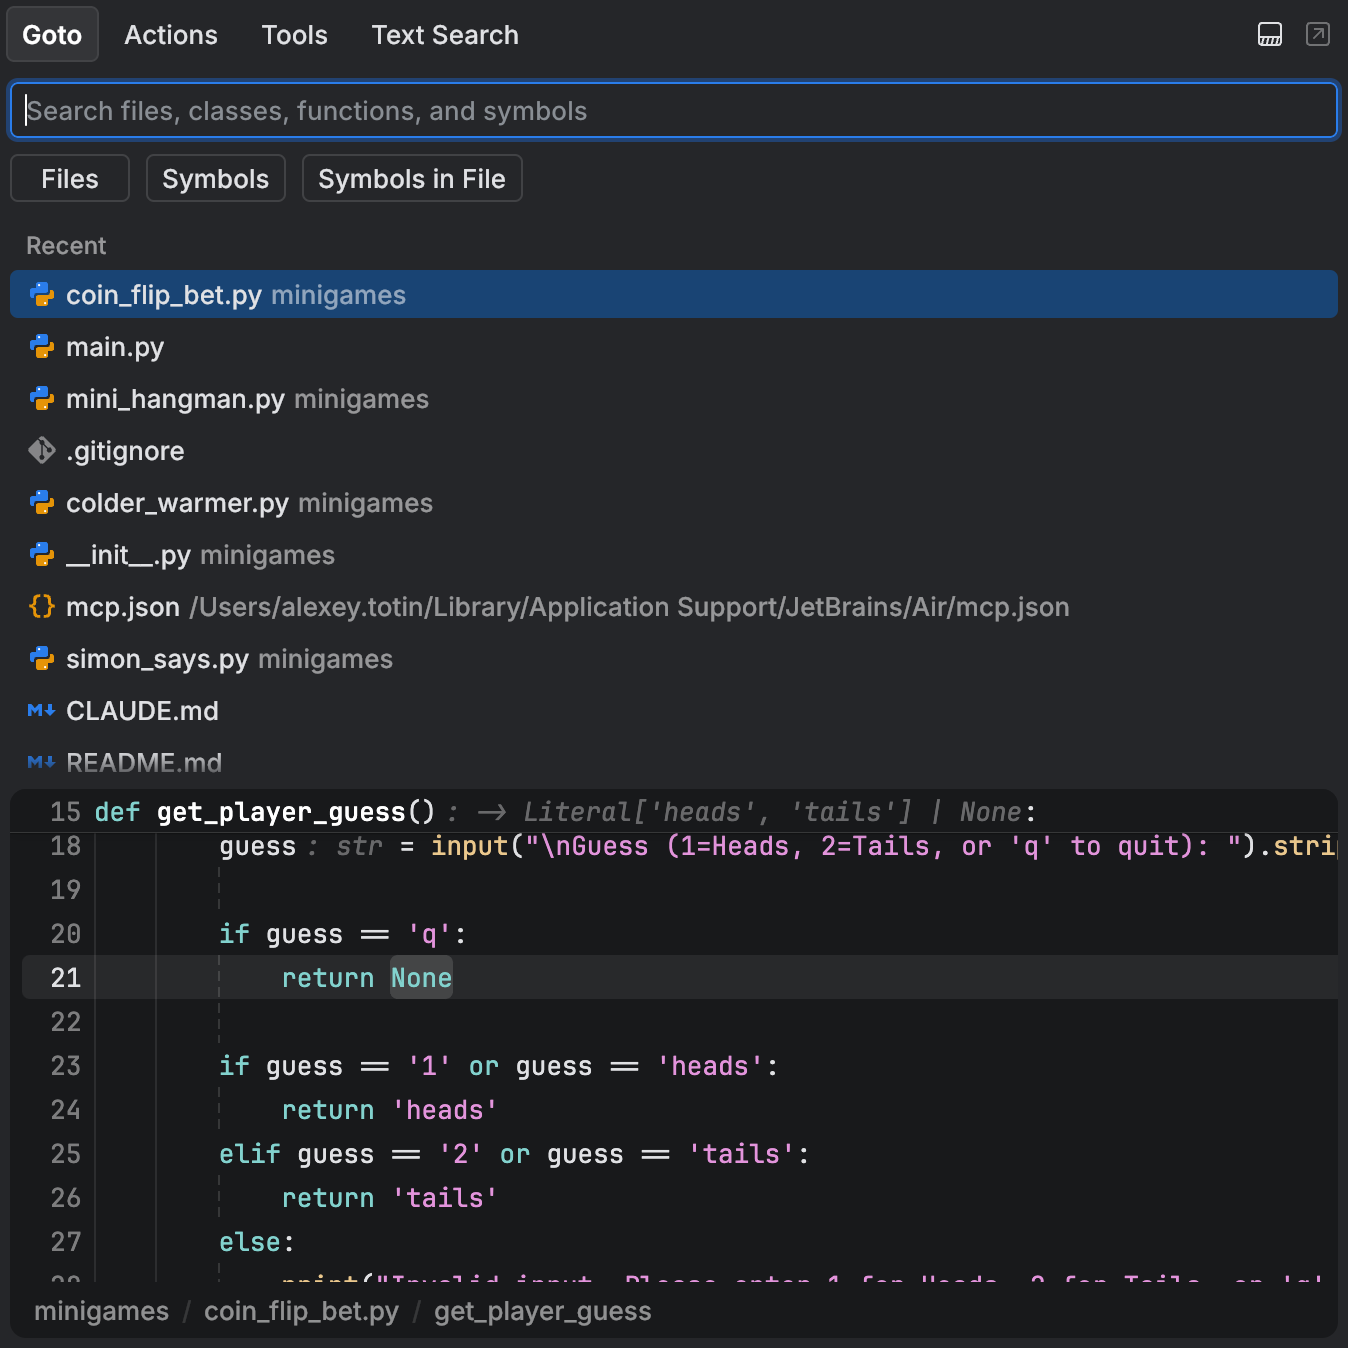Screen dimensions: 1348x1348
Task: Click the Markdown icon next to CLAUDE.md
Action: coord(42,711)
